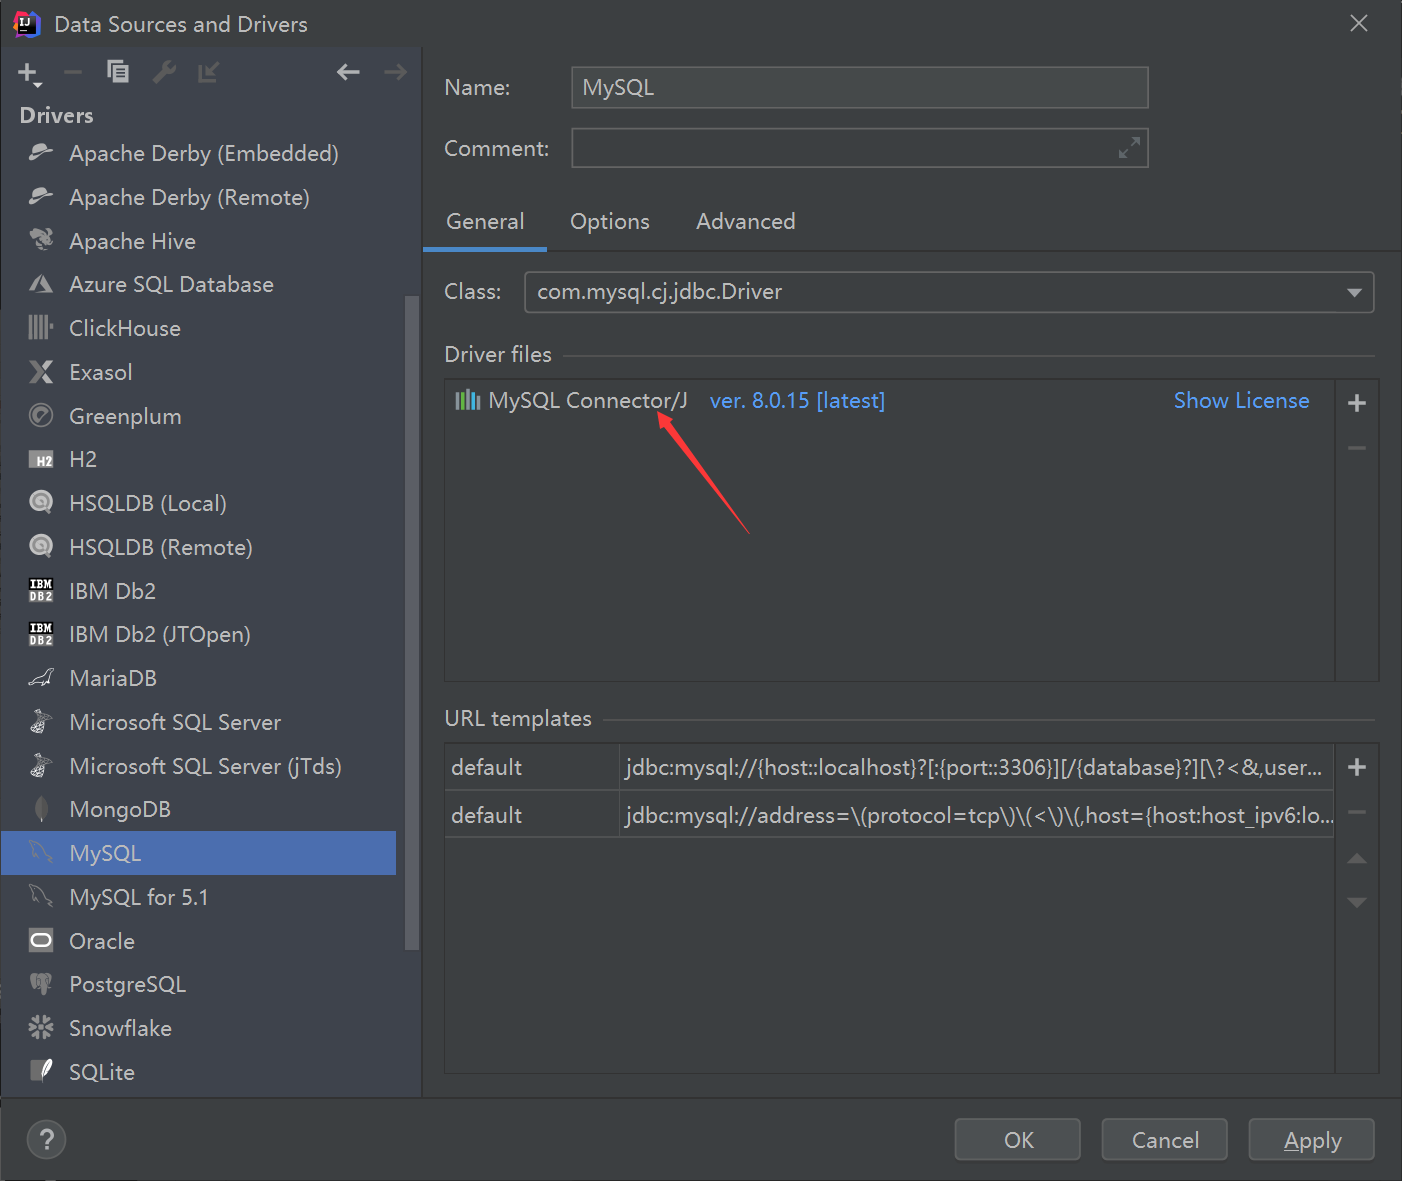Select Apache Derby (Remote) driver
The height and width of the screenshot is (1181, 1402).
tap(198, 197)
